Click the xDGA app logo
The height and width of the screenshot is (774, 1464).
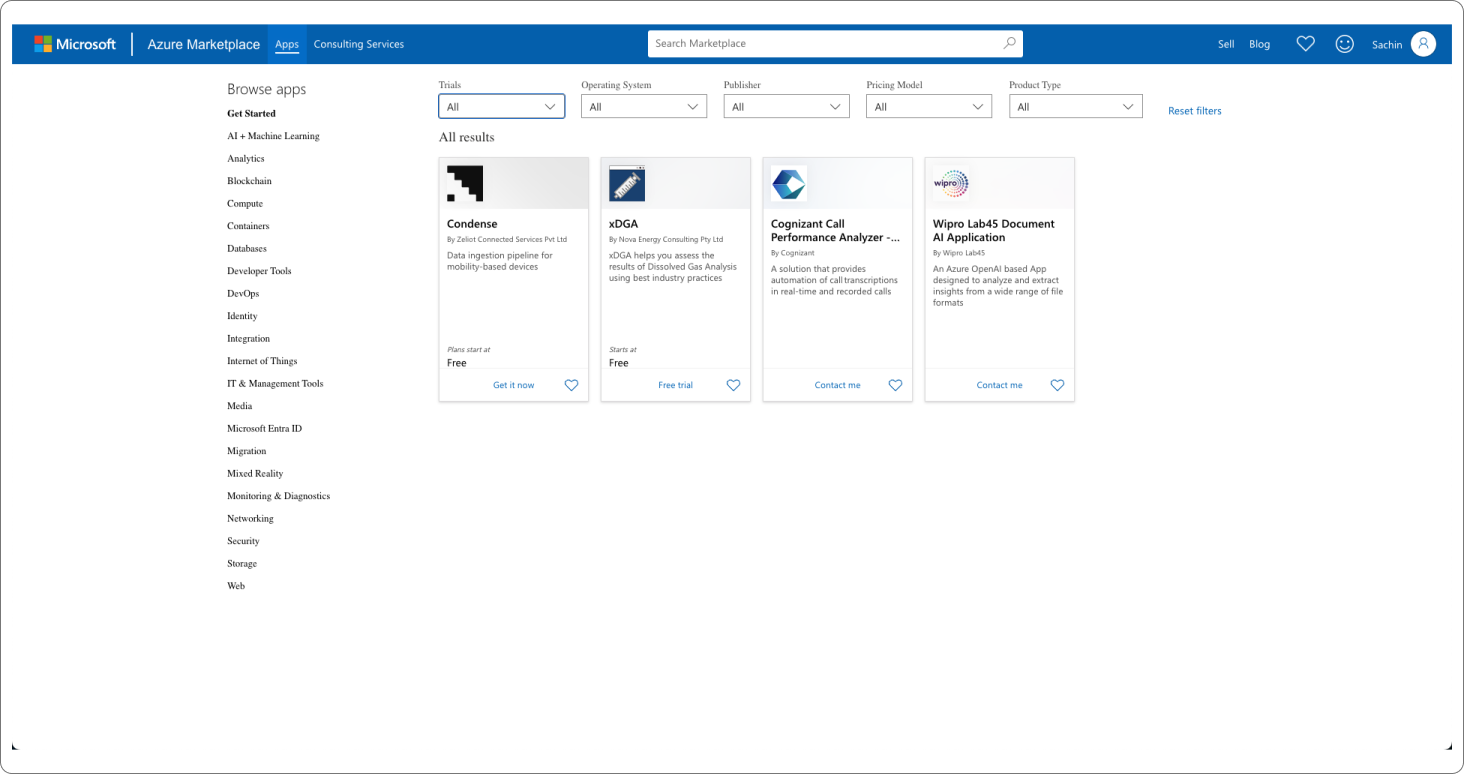[627, 184]
